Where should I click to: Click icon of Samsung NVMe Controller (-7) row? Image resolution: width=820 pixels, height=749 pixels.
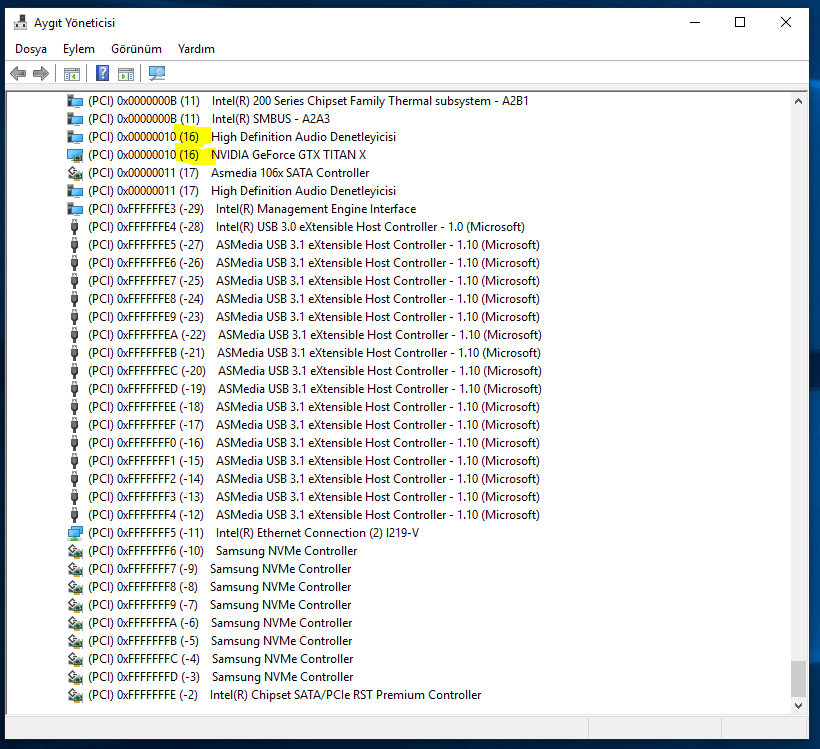point(75,605)
